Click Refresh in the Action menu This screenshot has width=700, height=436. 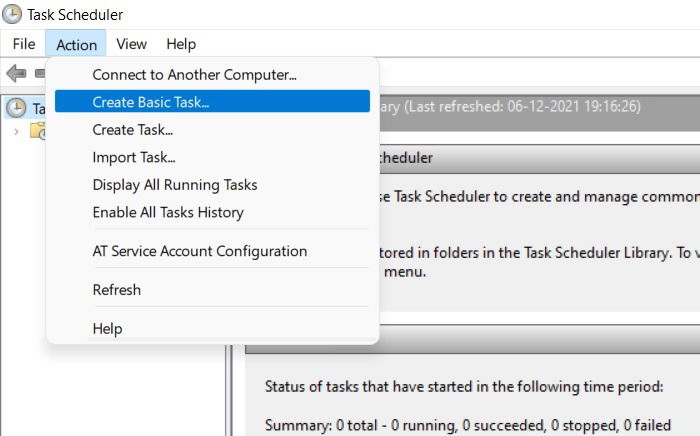pos(212,290)
